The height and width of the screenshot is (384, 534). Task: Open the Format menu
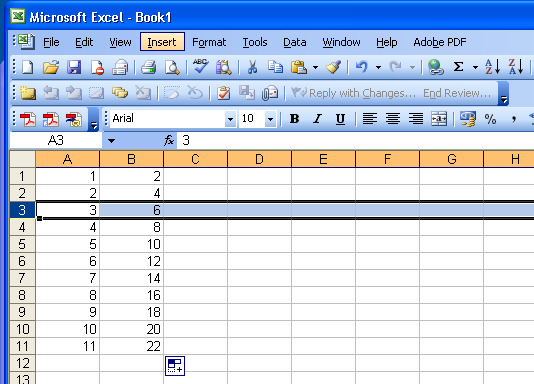209,42
